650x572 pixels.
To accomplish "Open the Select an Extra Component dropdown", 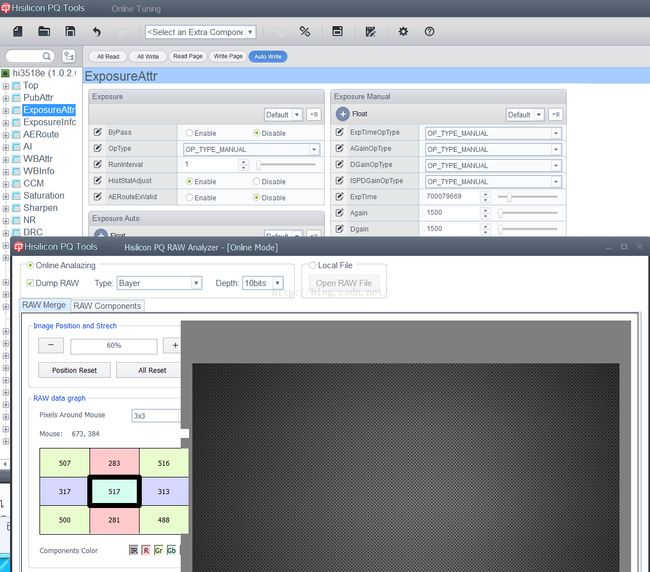I will click(201, 32).
